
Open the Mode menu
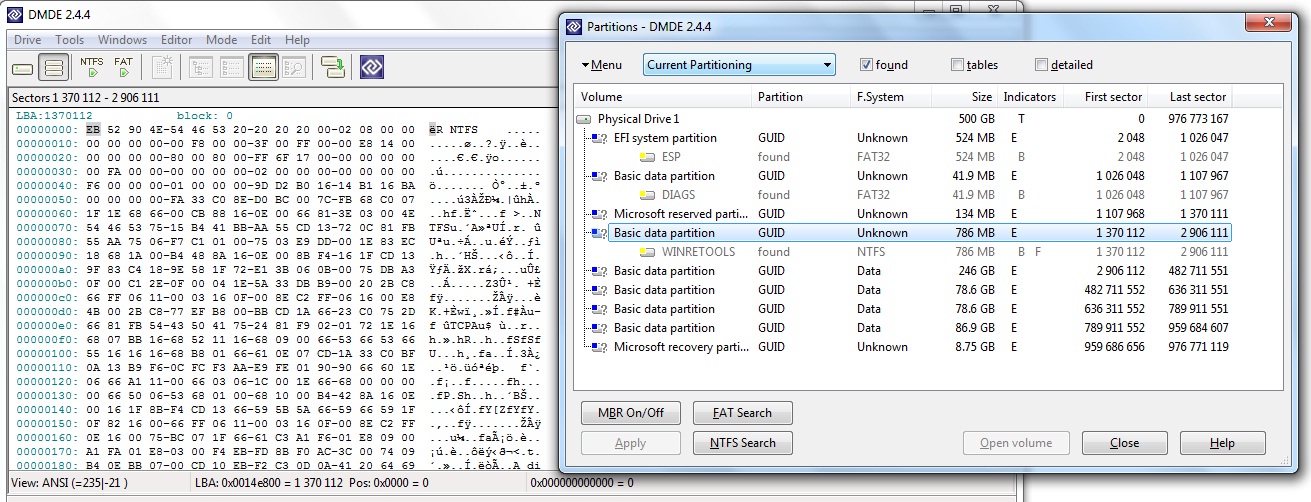(x=221, y=40)
